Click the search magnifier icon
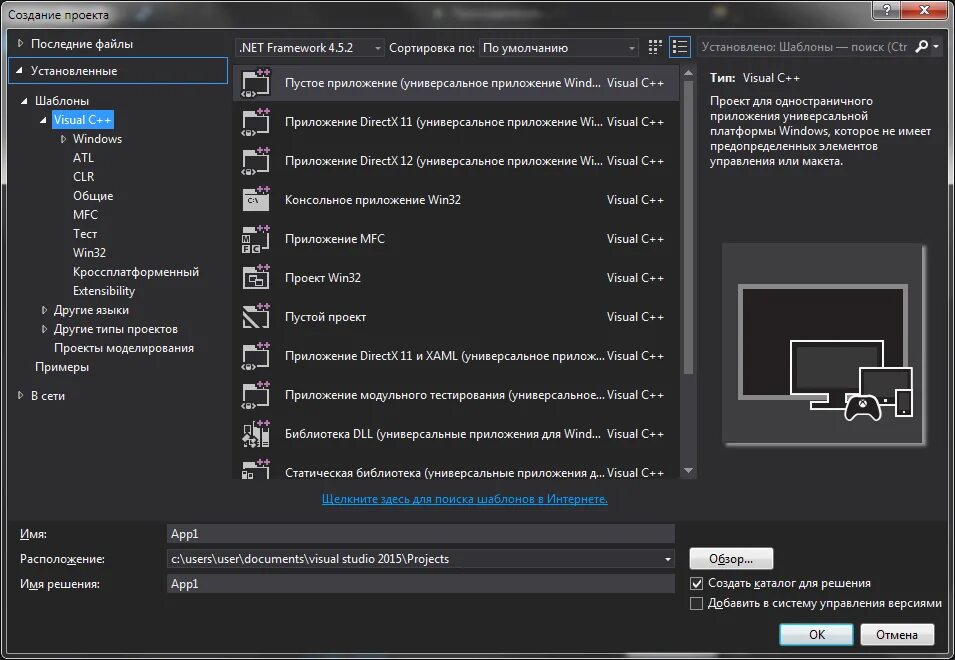The width and height of the screenshot is (955, 660). pyautogui.click(x=922, y=46)
